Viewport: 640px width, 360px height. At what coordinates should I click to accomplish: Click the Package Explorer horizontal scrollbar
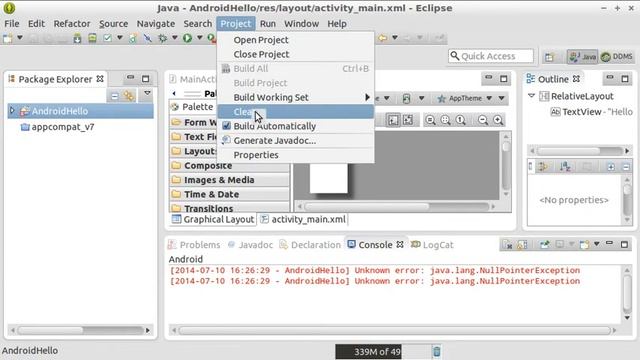[x=80, y=330]
